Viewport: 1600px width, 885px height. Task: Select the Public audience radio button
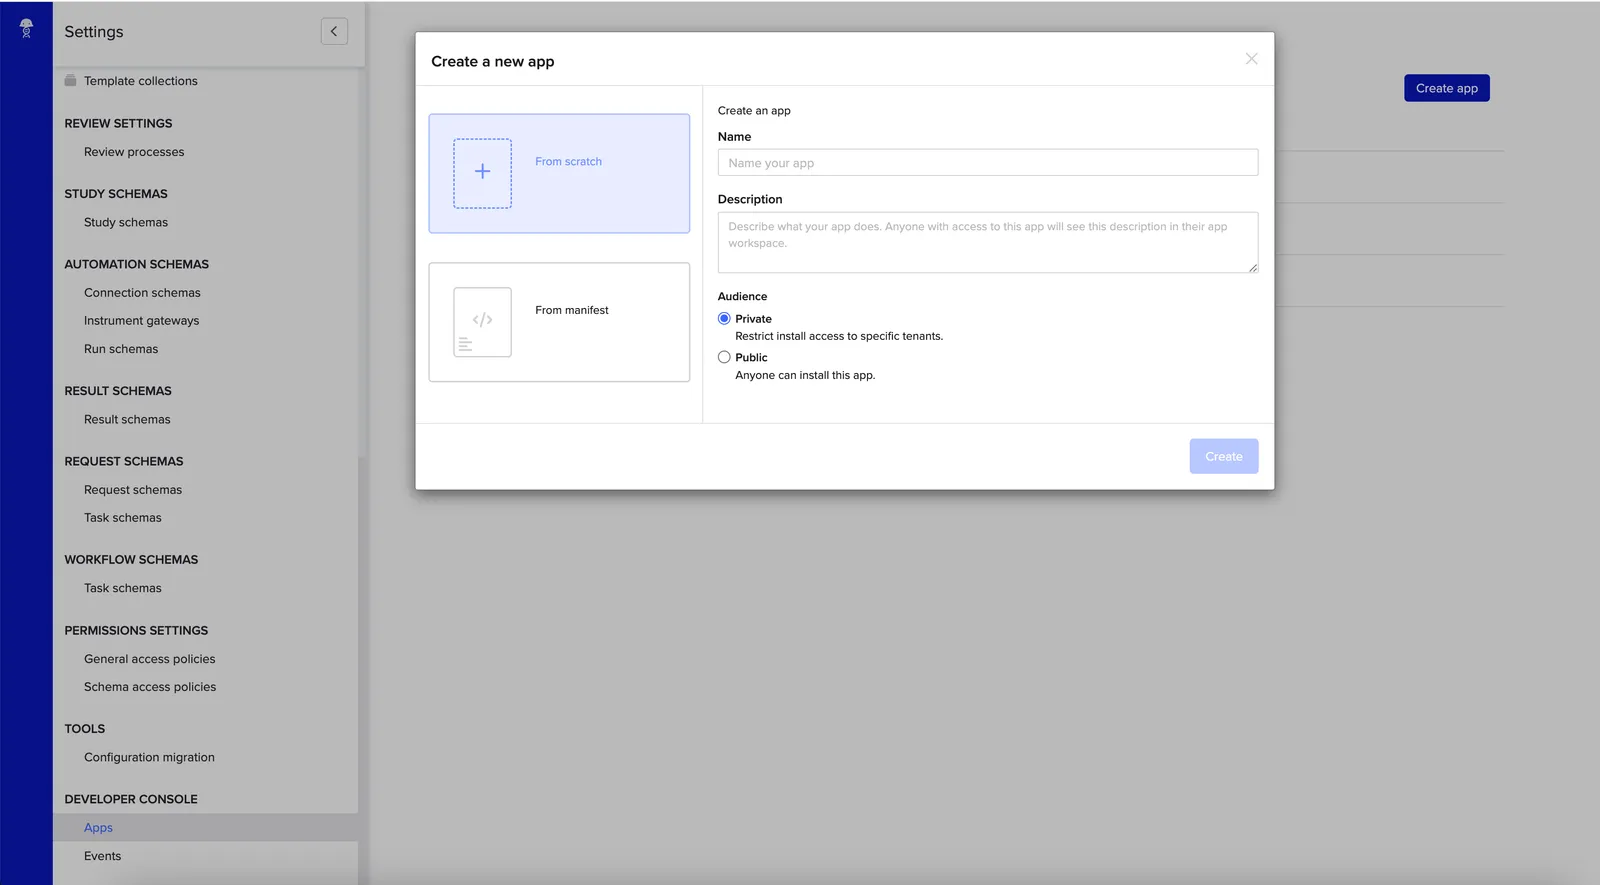pyautogui.click(x=724, y=357)
